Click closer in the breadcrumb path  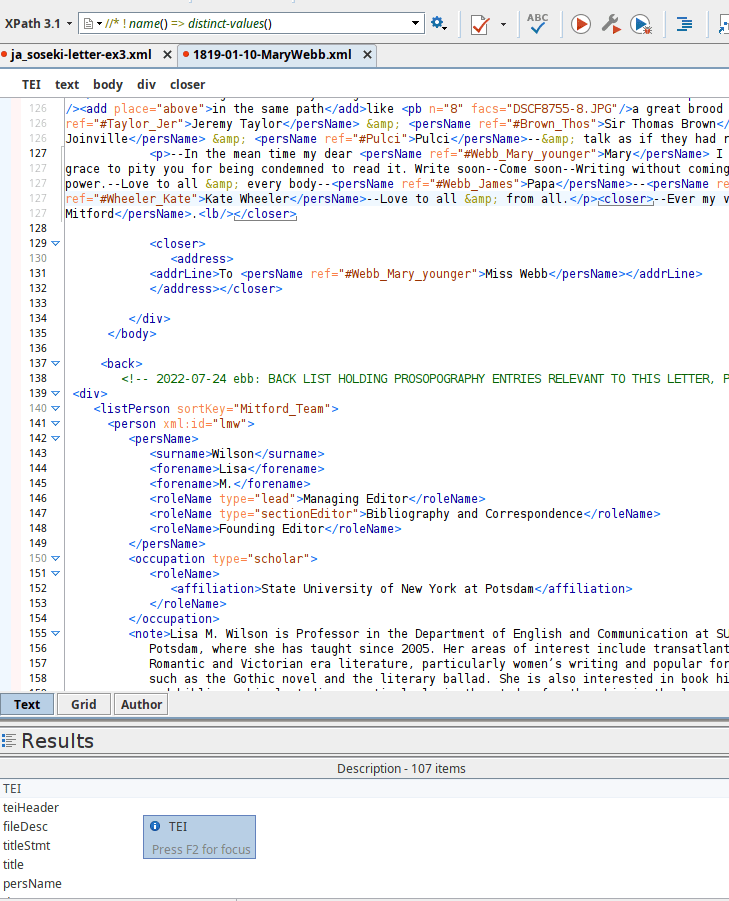point(187,84)
